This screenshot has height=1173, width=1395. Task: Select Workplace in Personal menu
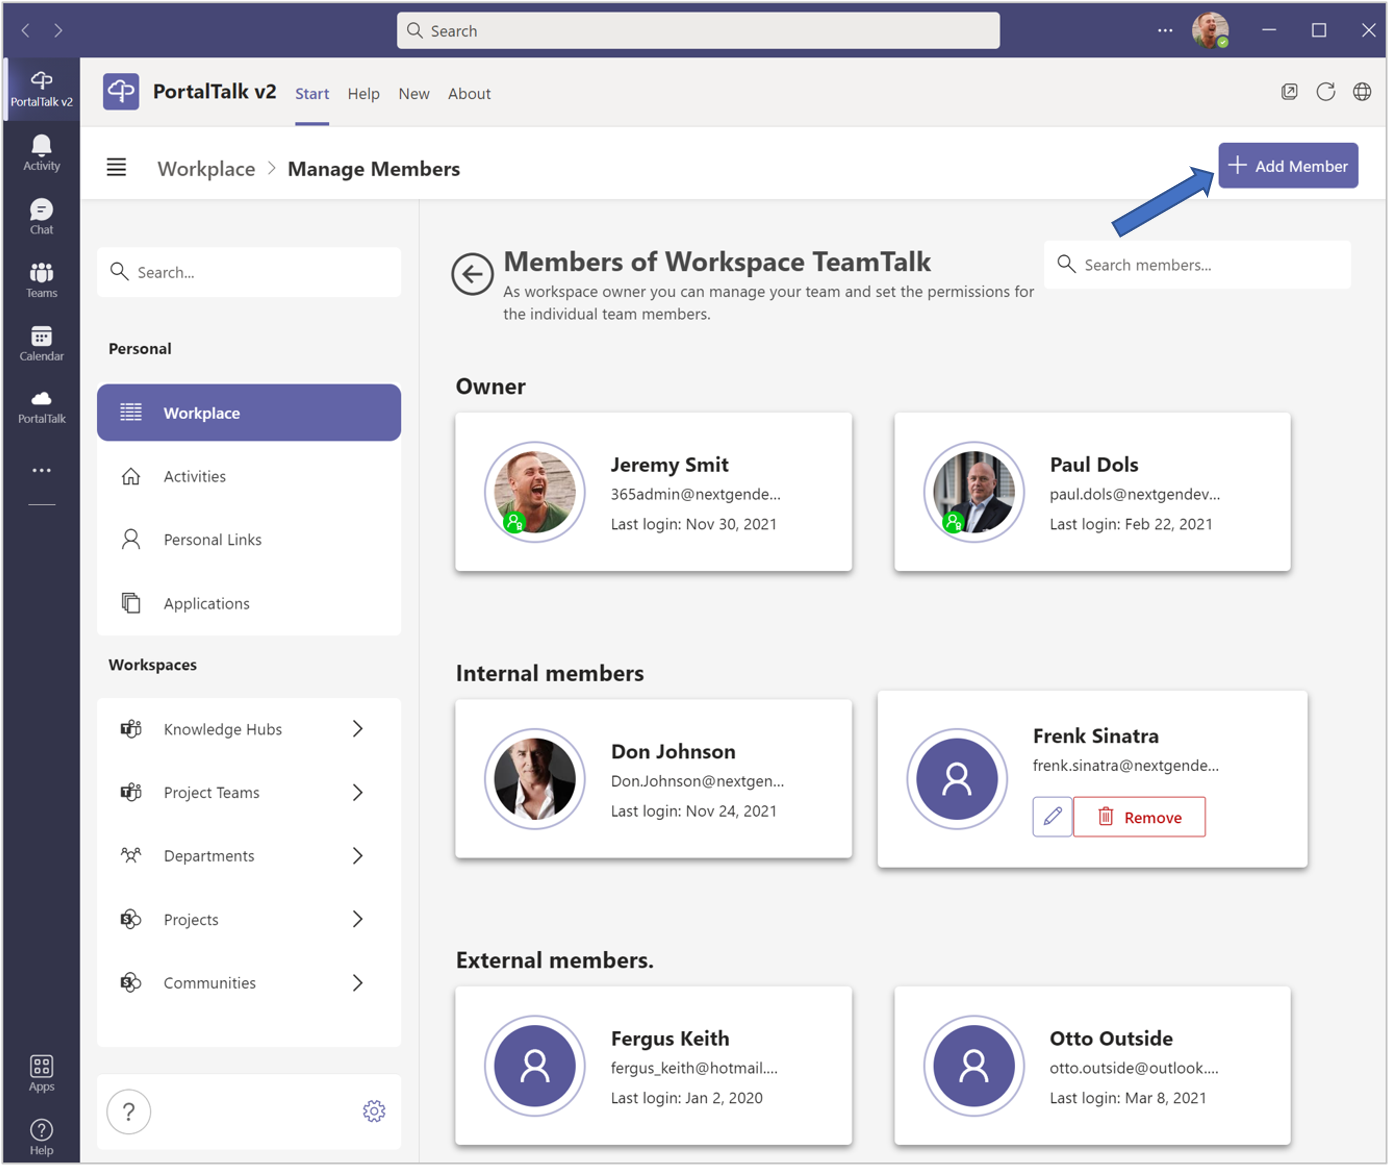coord(249,413)
